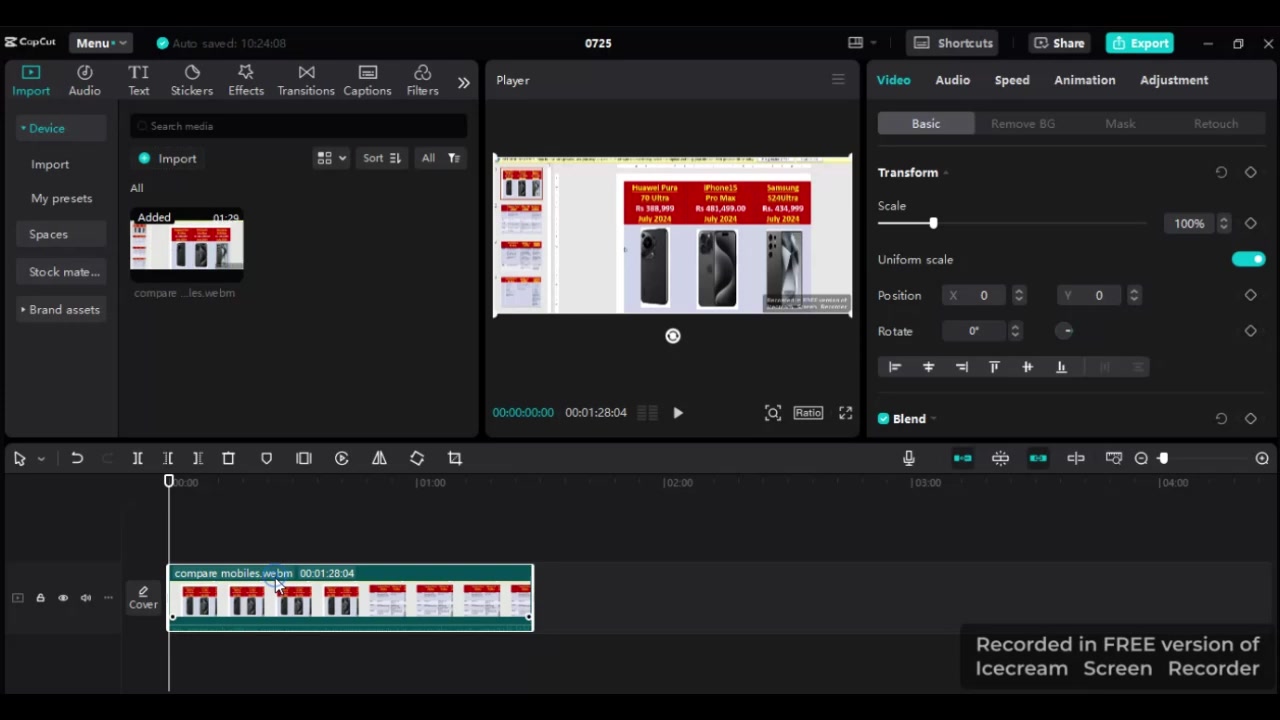
Task: Adjust the Scale slider handle
Action: pyautogui.click(x=933, y=223)
